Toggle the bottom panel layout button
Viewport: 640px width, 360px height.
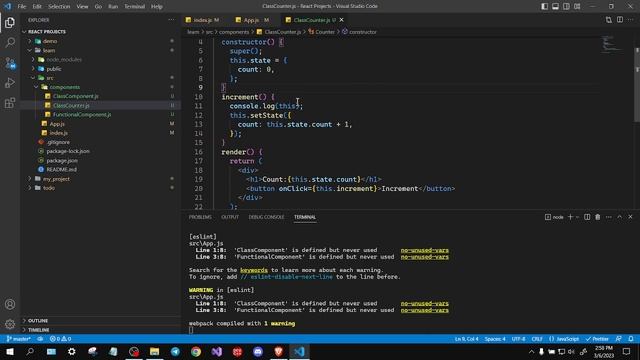click(556, 6)
